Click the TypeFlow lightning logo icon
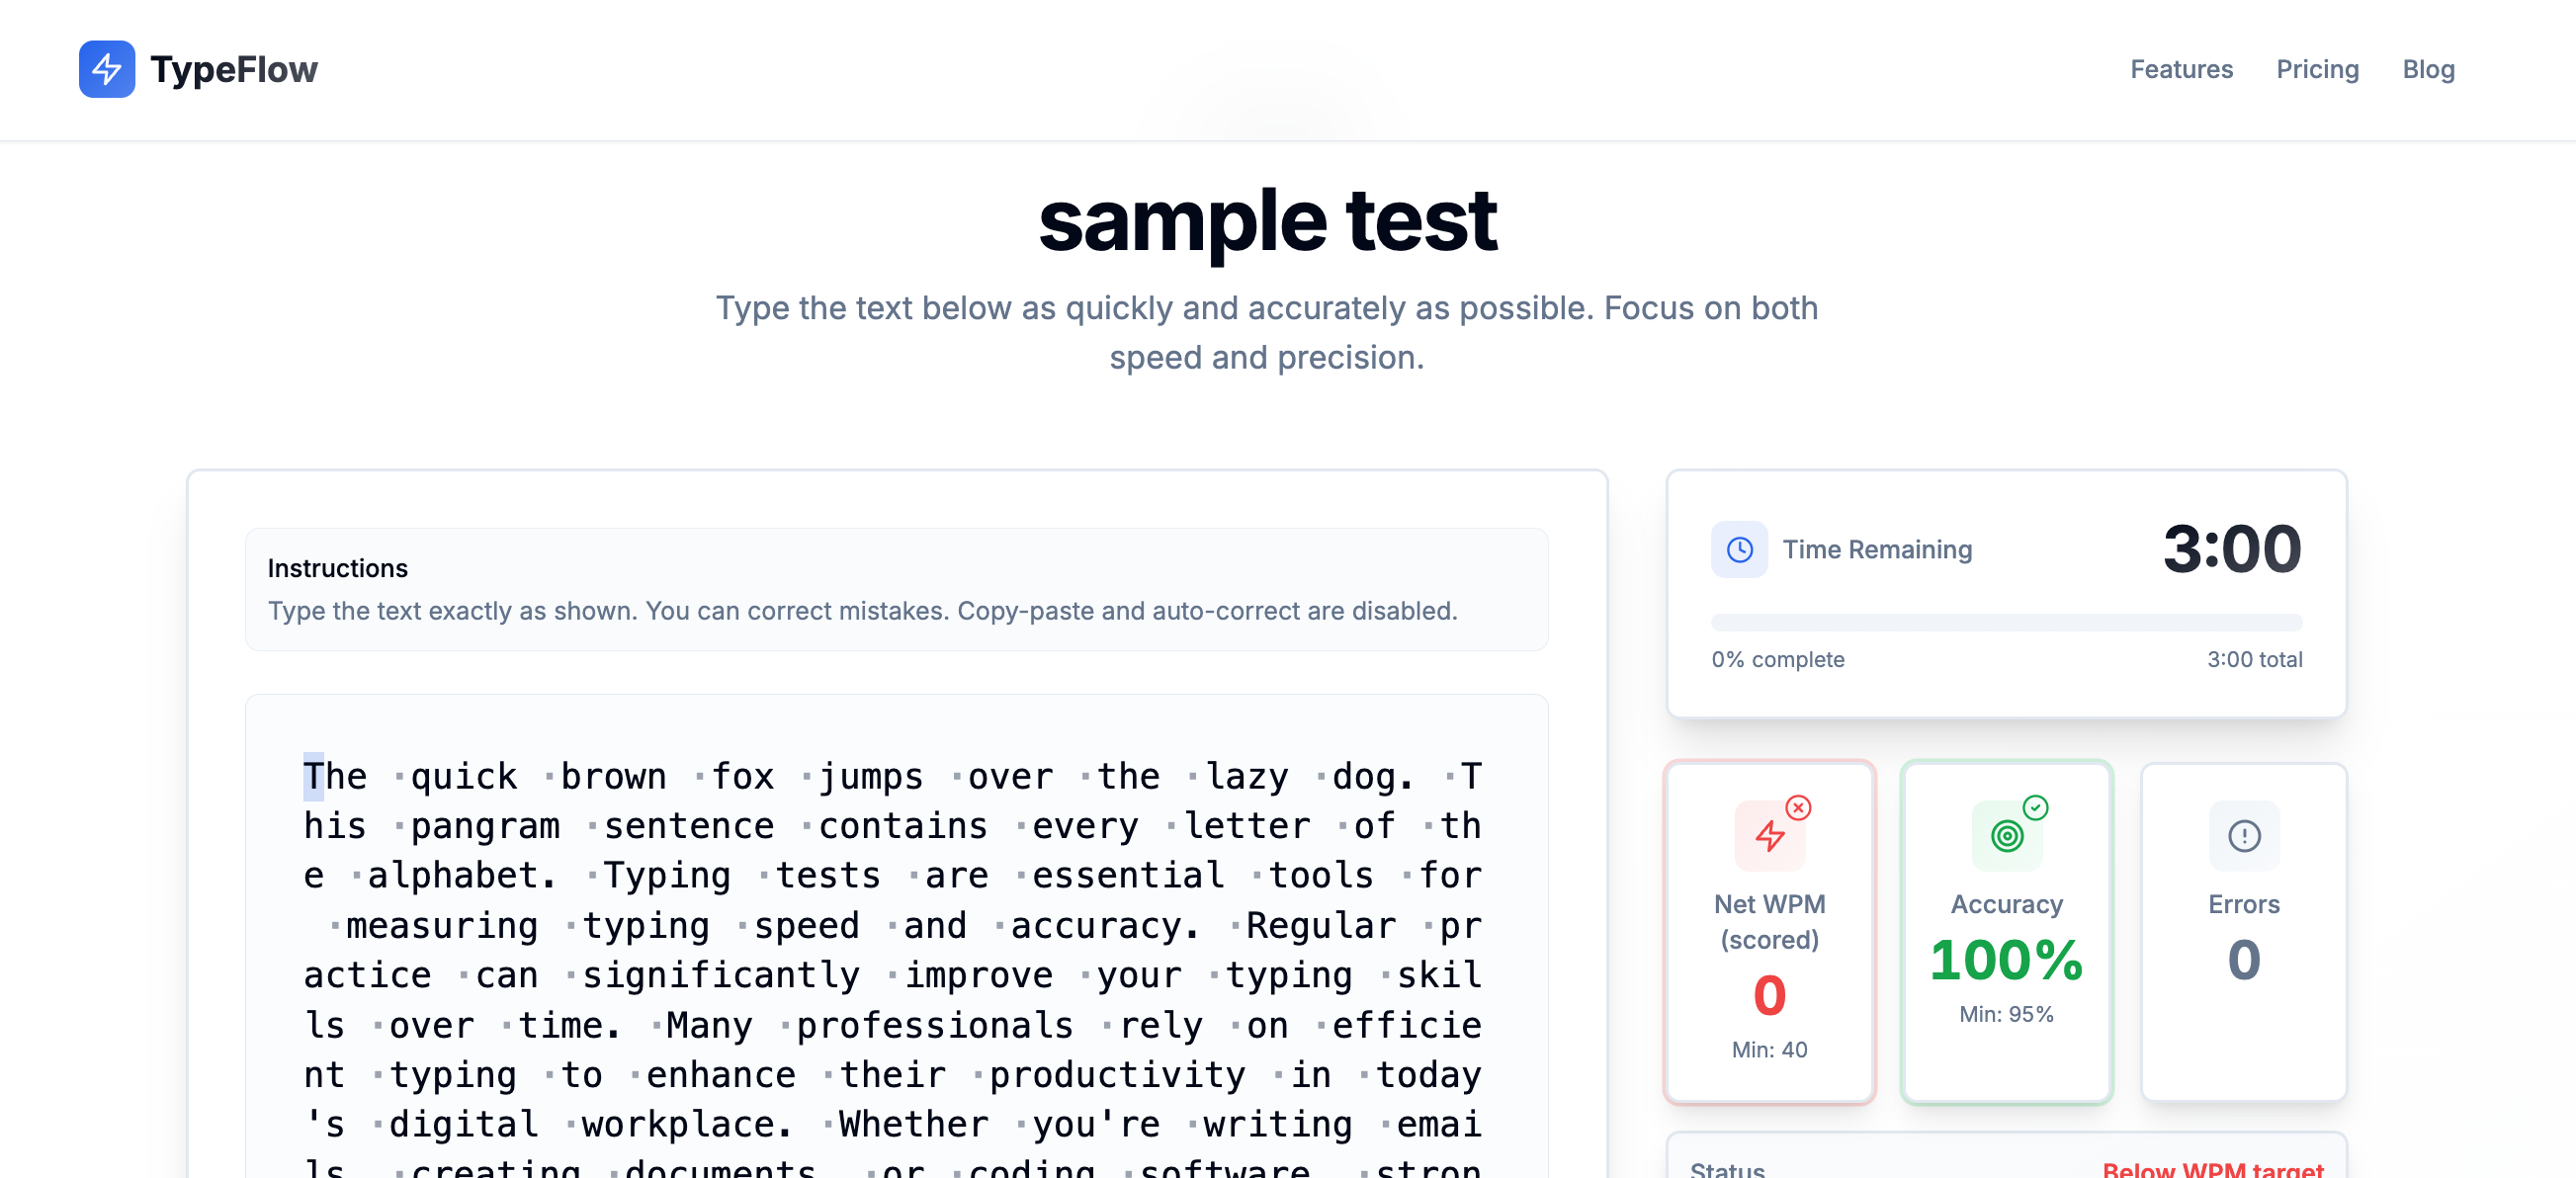This screenshot has width=2576, height=1178. (x=107, y=69)
